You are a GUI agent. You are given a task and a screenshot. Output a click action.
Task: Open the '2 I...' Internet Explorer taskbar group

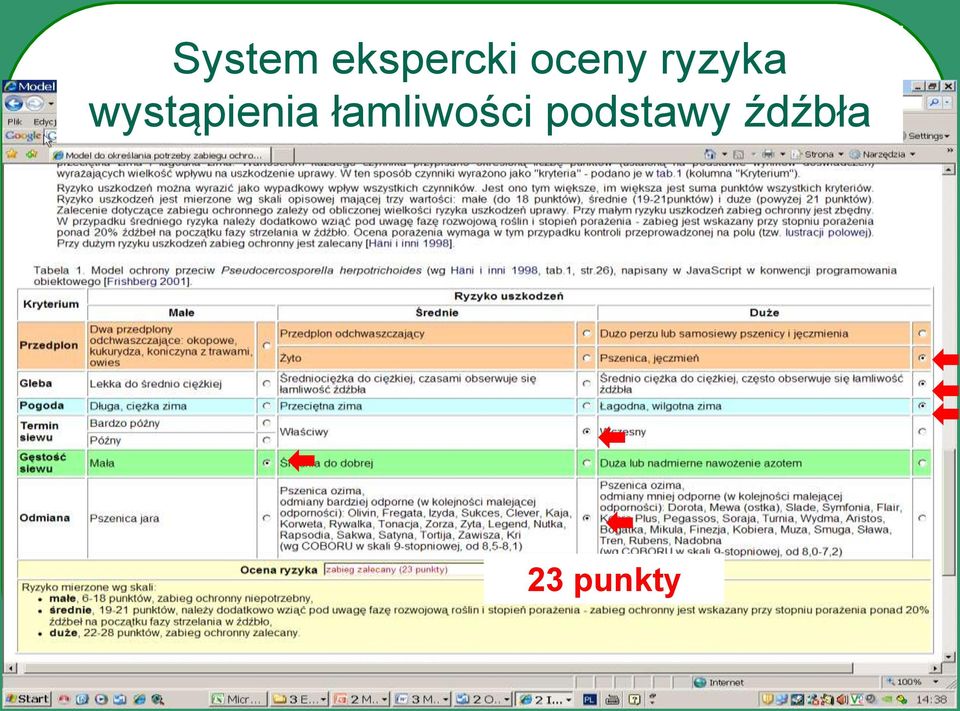pyautogui.click(x=545, y=699)
